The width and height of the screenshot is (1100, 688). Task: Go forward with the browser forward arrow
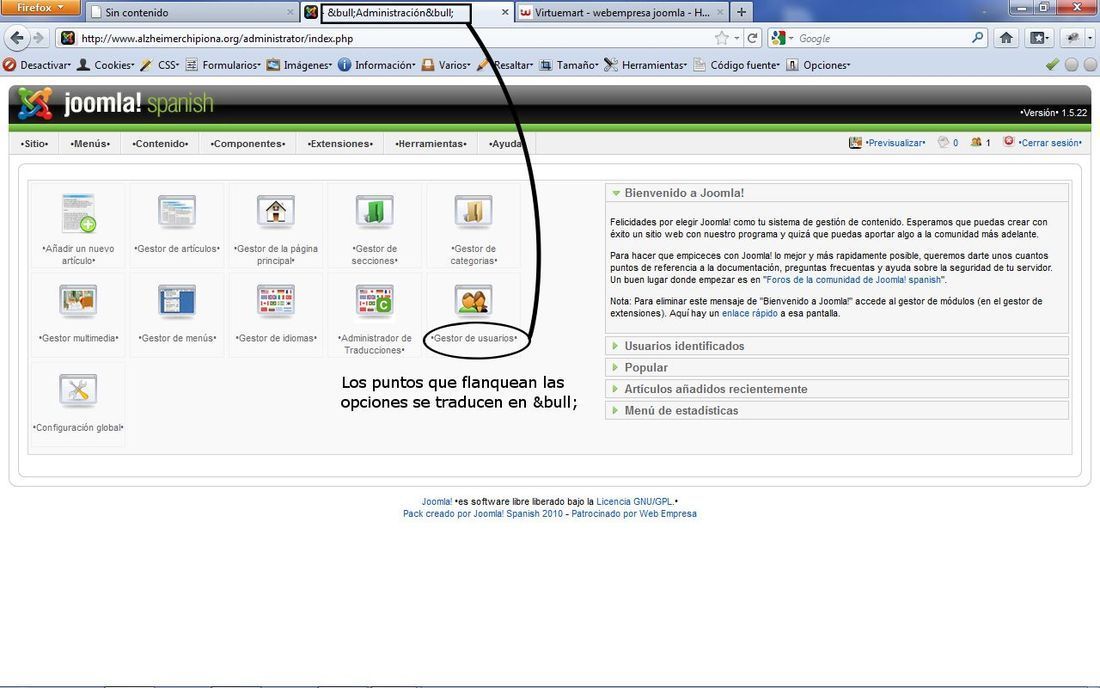38,38
